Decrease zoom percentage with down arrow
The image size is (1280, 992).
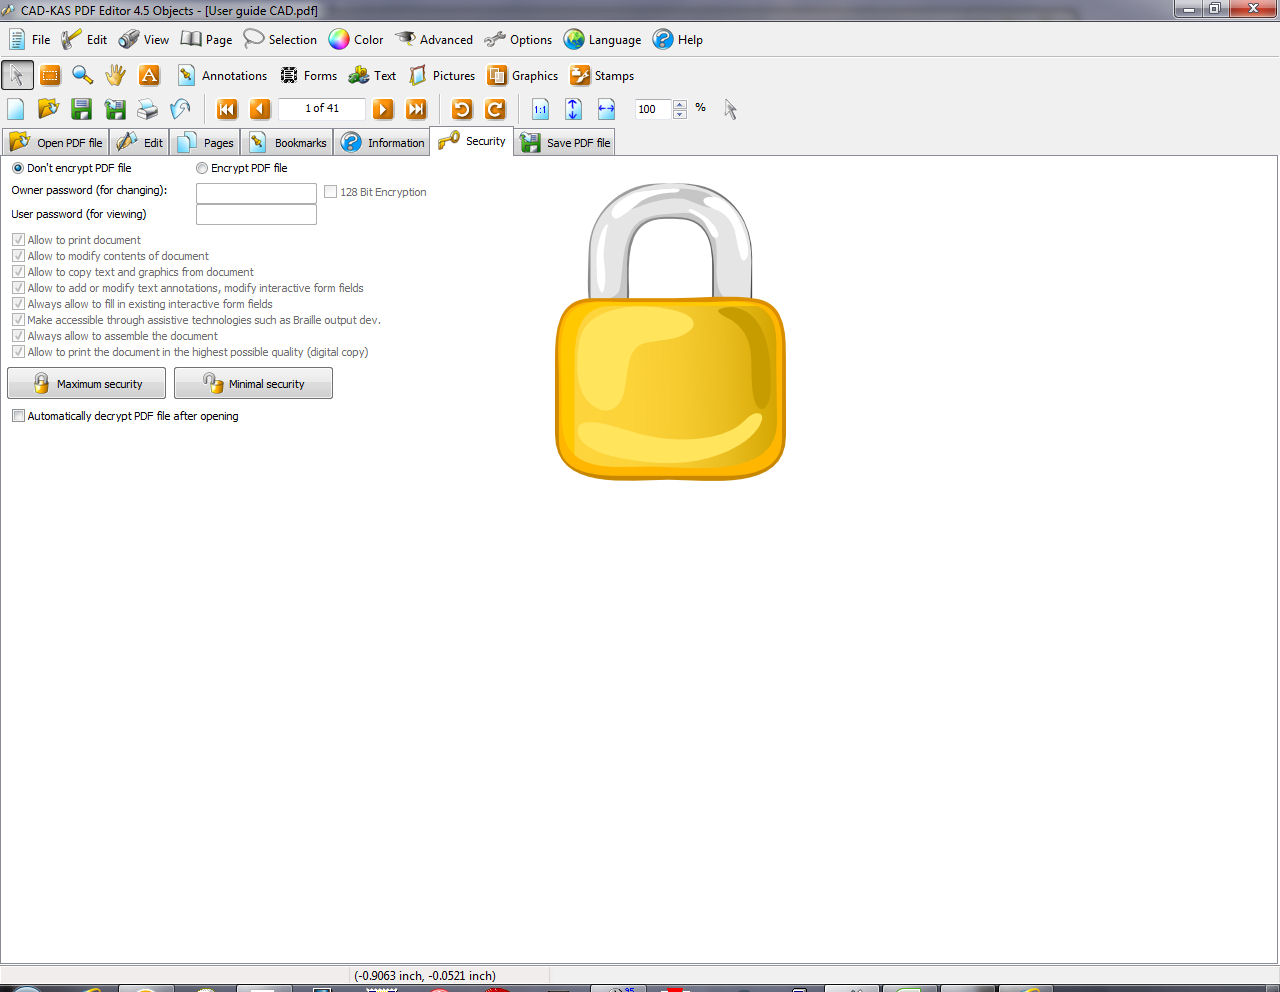(680, 114)
